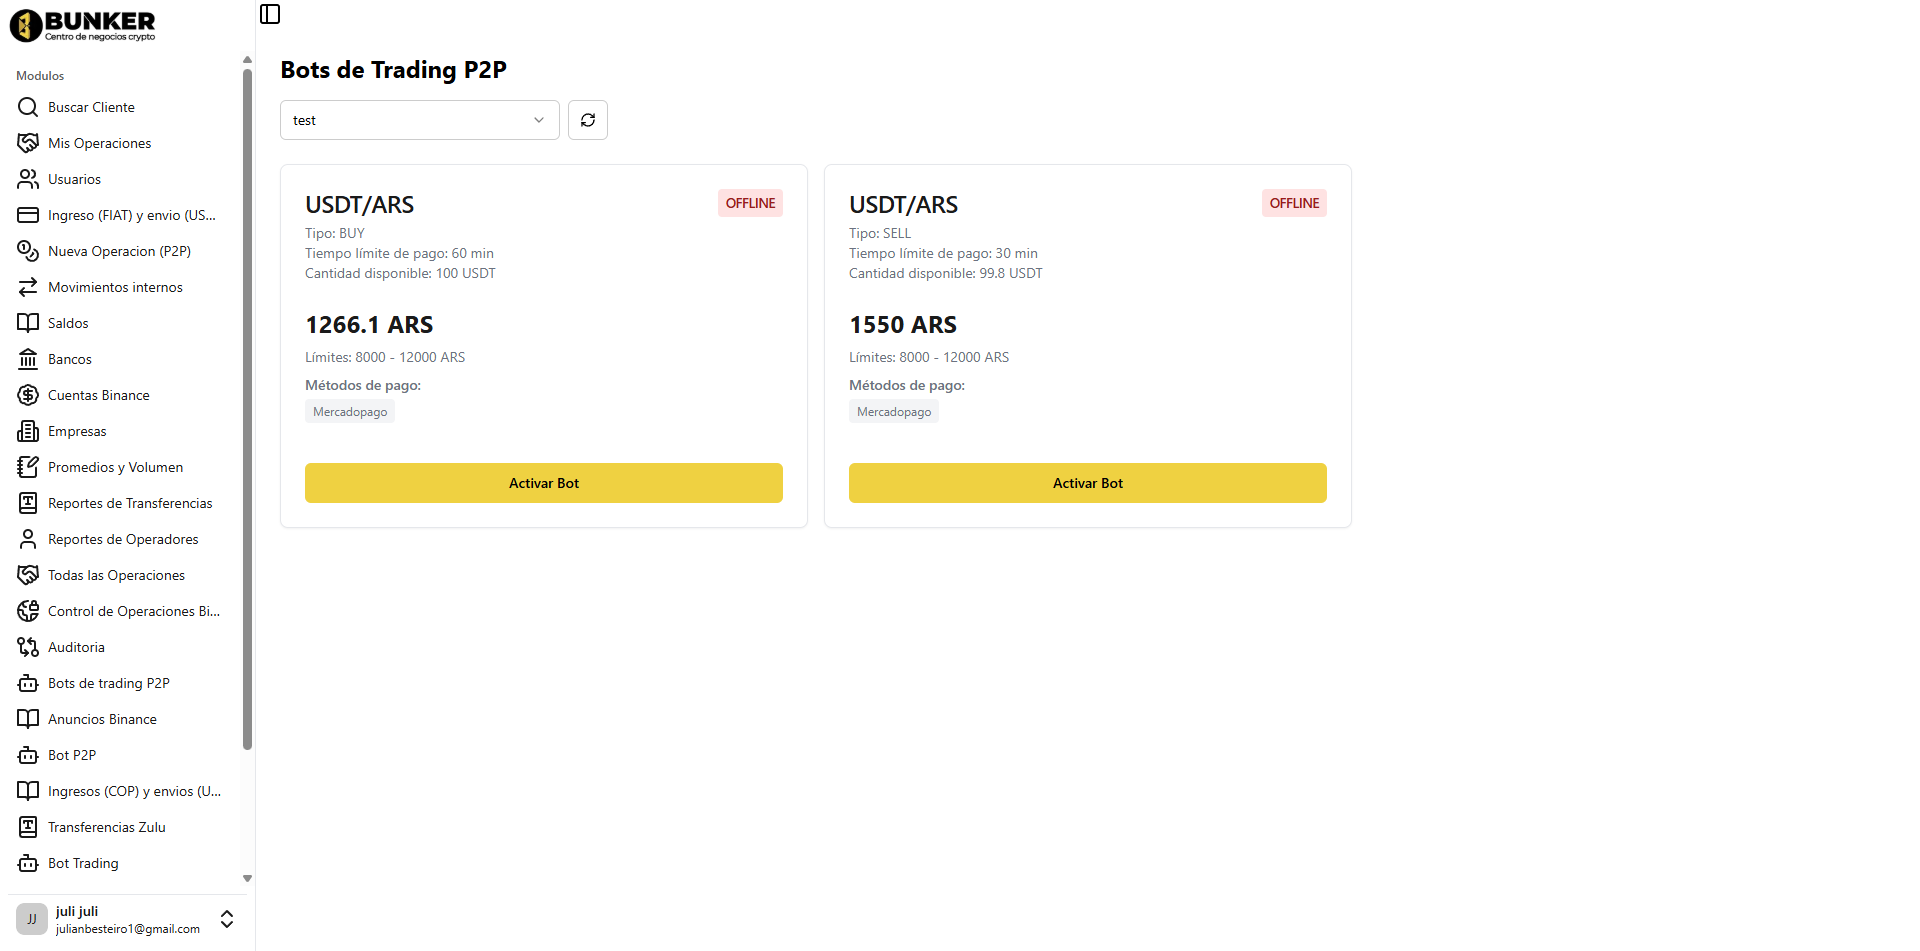Expand the juli juli user menu
The image size is (1920, 951).
[x=227, y=919]
